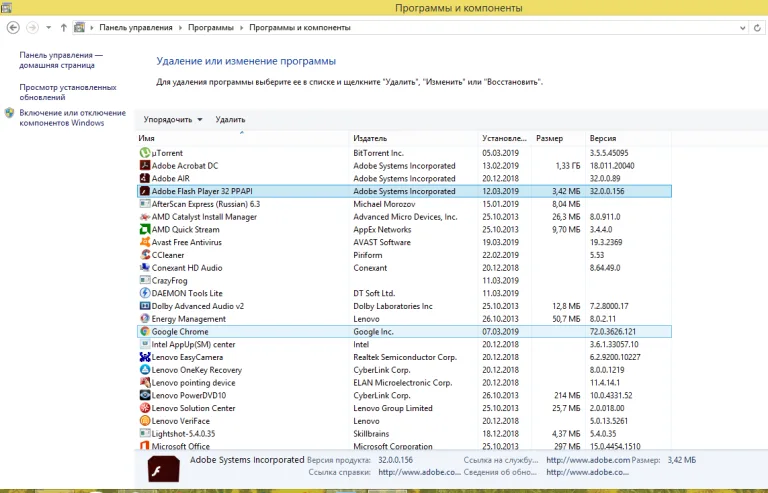
Task: Click the Lenovo VeriFace icon
Action: click(144, 421)
